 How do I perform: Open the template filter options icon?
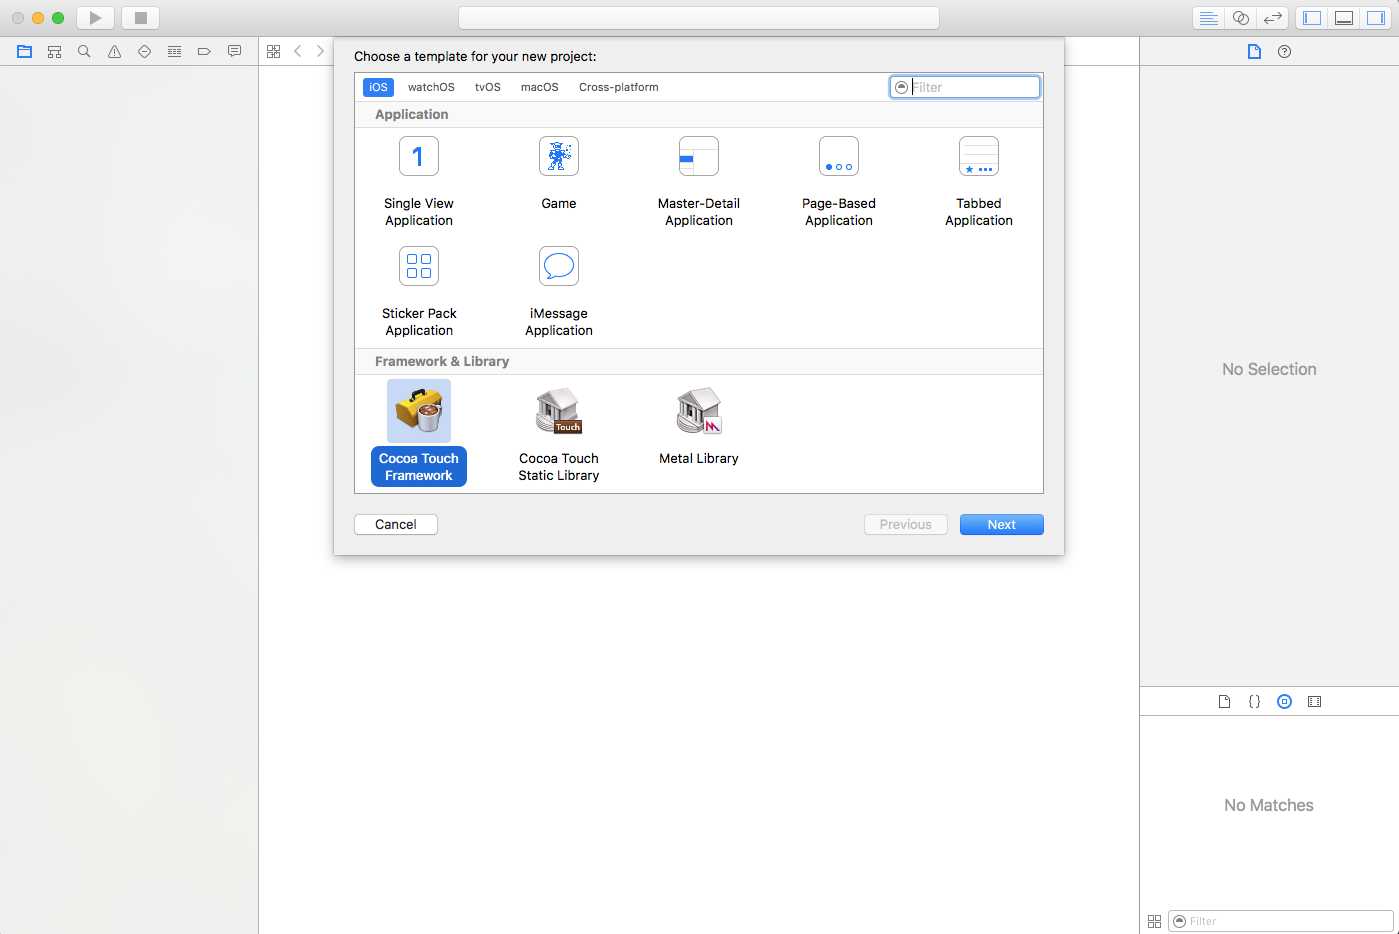[x=901, y=87]
